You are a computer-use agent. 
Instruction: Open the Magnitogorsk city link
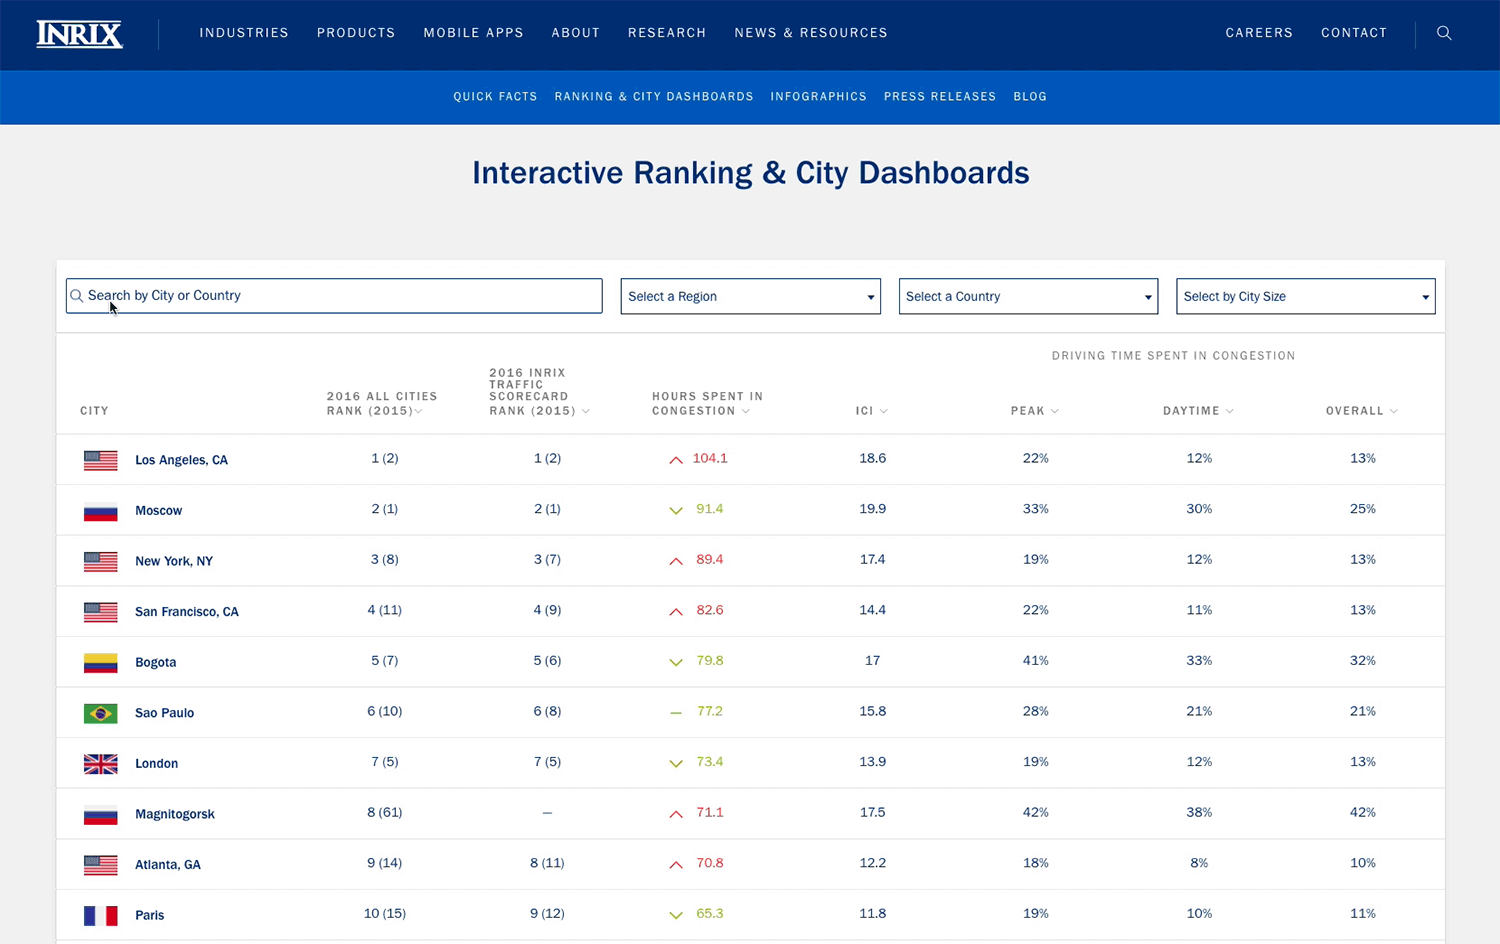(x=175, y=814)
